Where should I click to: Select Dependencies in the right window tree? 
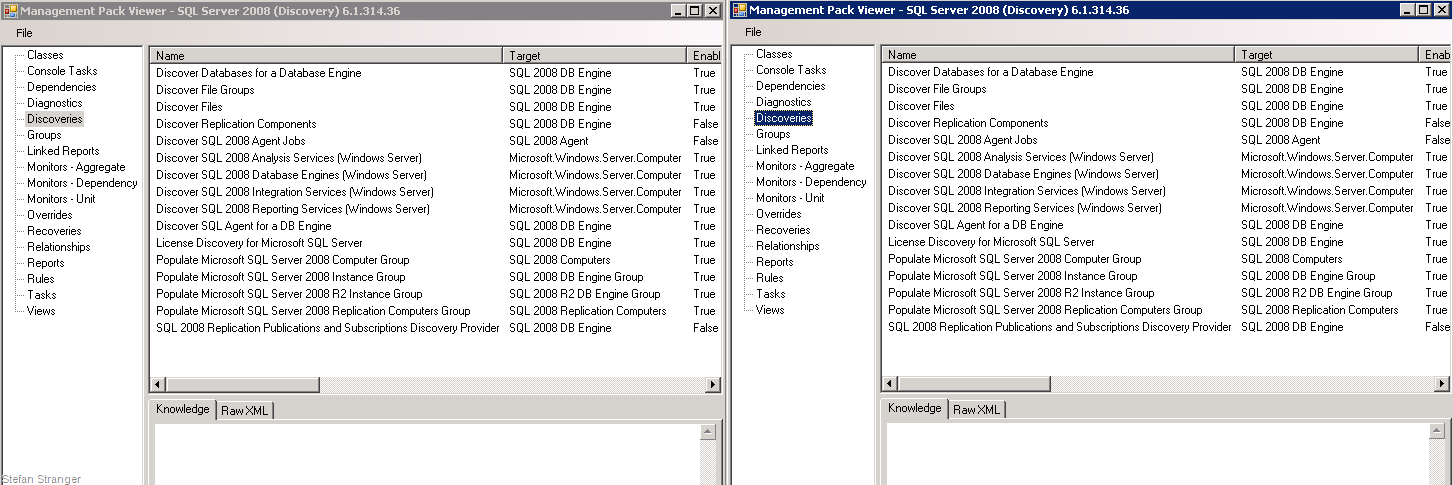[x=790, y=86]
